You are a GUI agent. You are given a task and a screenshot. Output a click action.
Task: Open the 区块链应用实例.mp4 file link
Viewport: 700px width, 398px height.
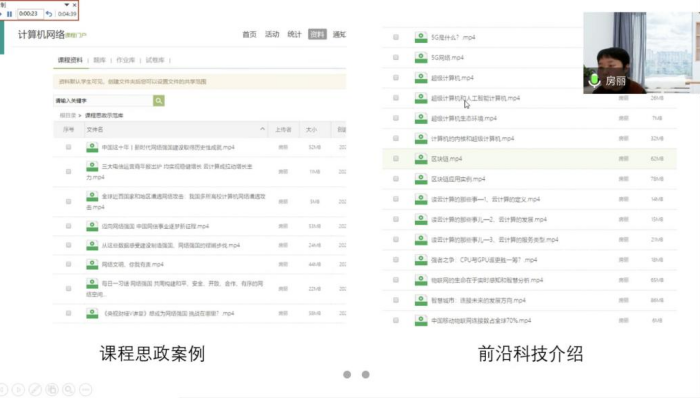[458, 179]
